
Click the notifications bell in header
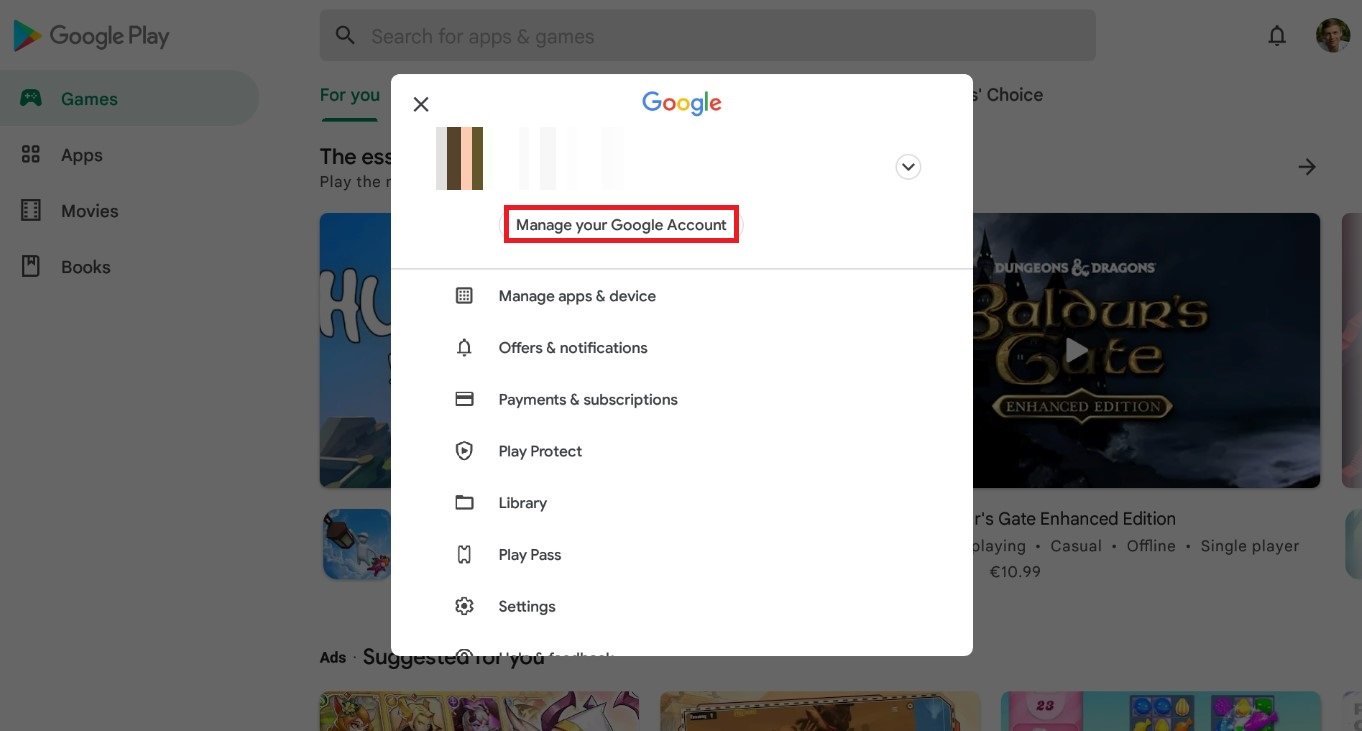[1277, 36]
